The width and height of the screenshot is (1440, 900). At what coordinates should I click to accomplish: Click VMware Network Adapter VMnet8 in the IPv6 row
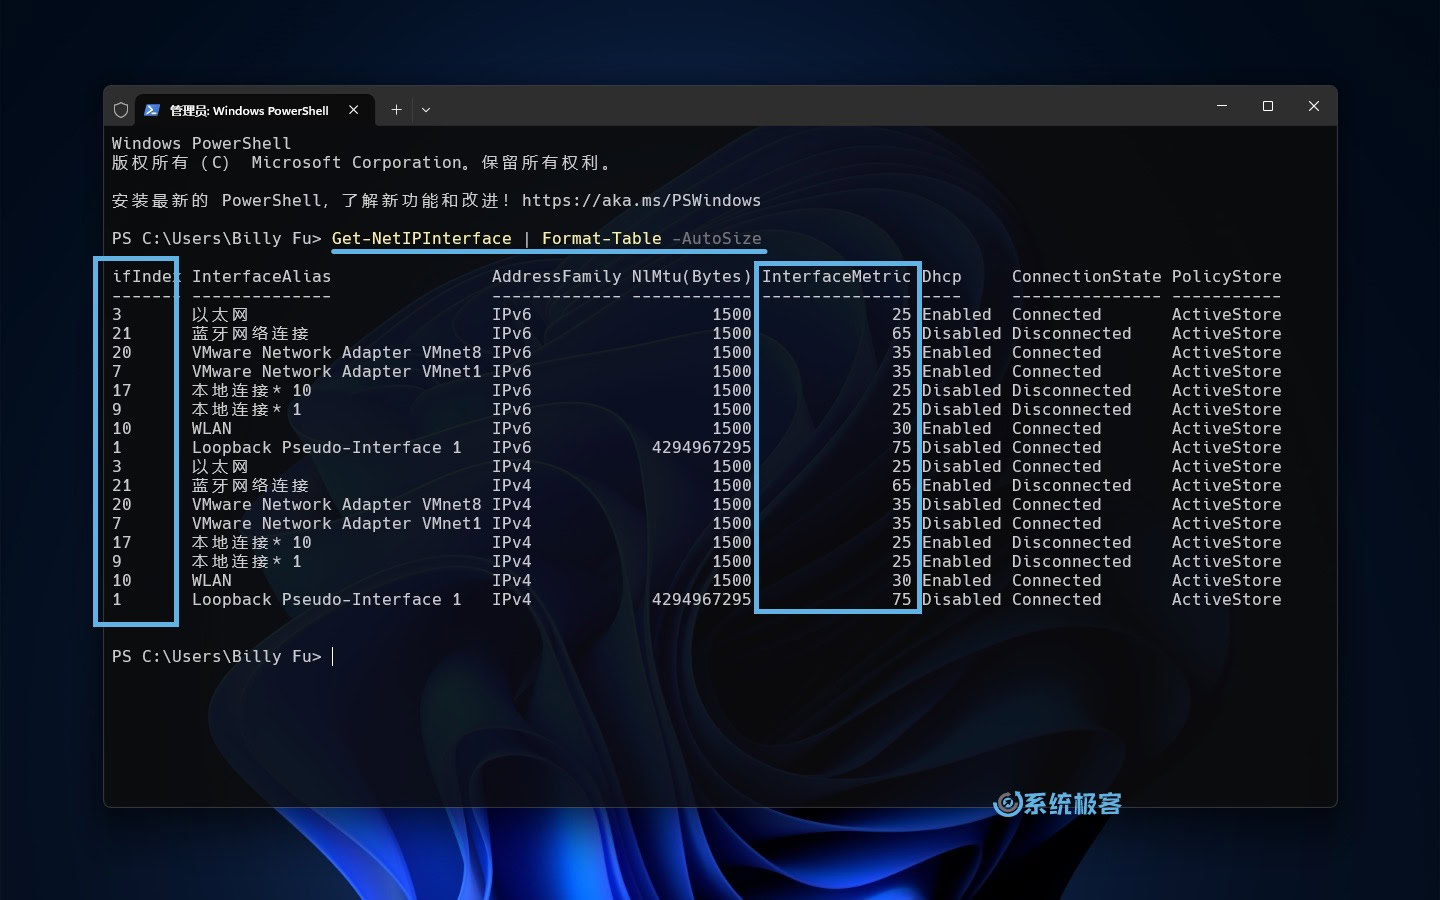pos(336,352)
